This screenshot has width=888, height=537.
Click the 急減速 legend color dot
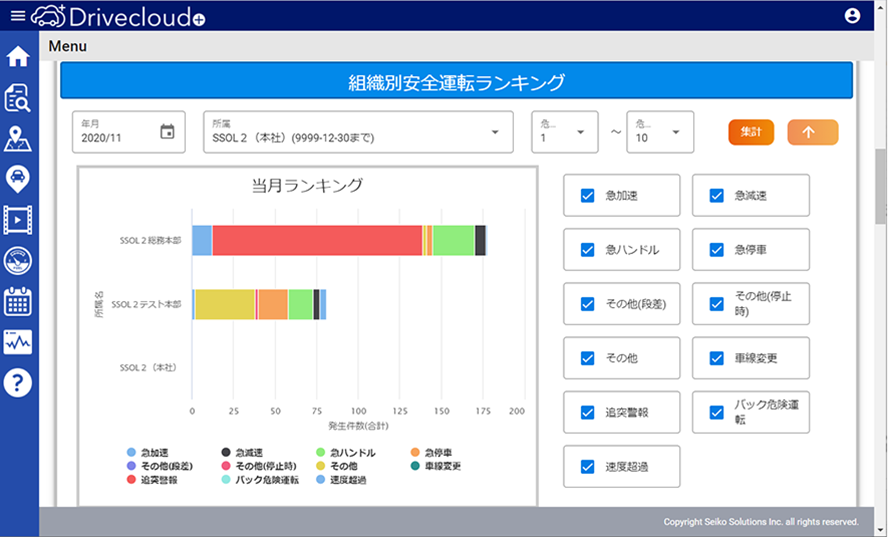point(226,452)
